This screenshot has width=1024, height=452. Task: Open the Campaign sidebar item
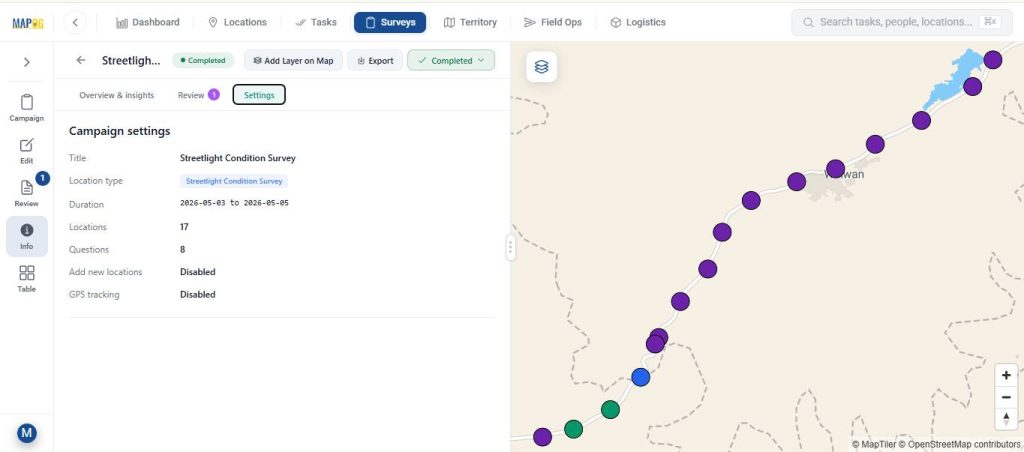(27, 108)
